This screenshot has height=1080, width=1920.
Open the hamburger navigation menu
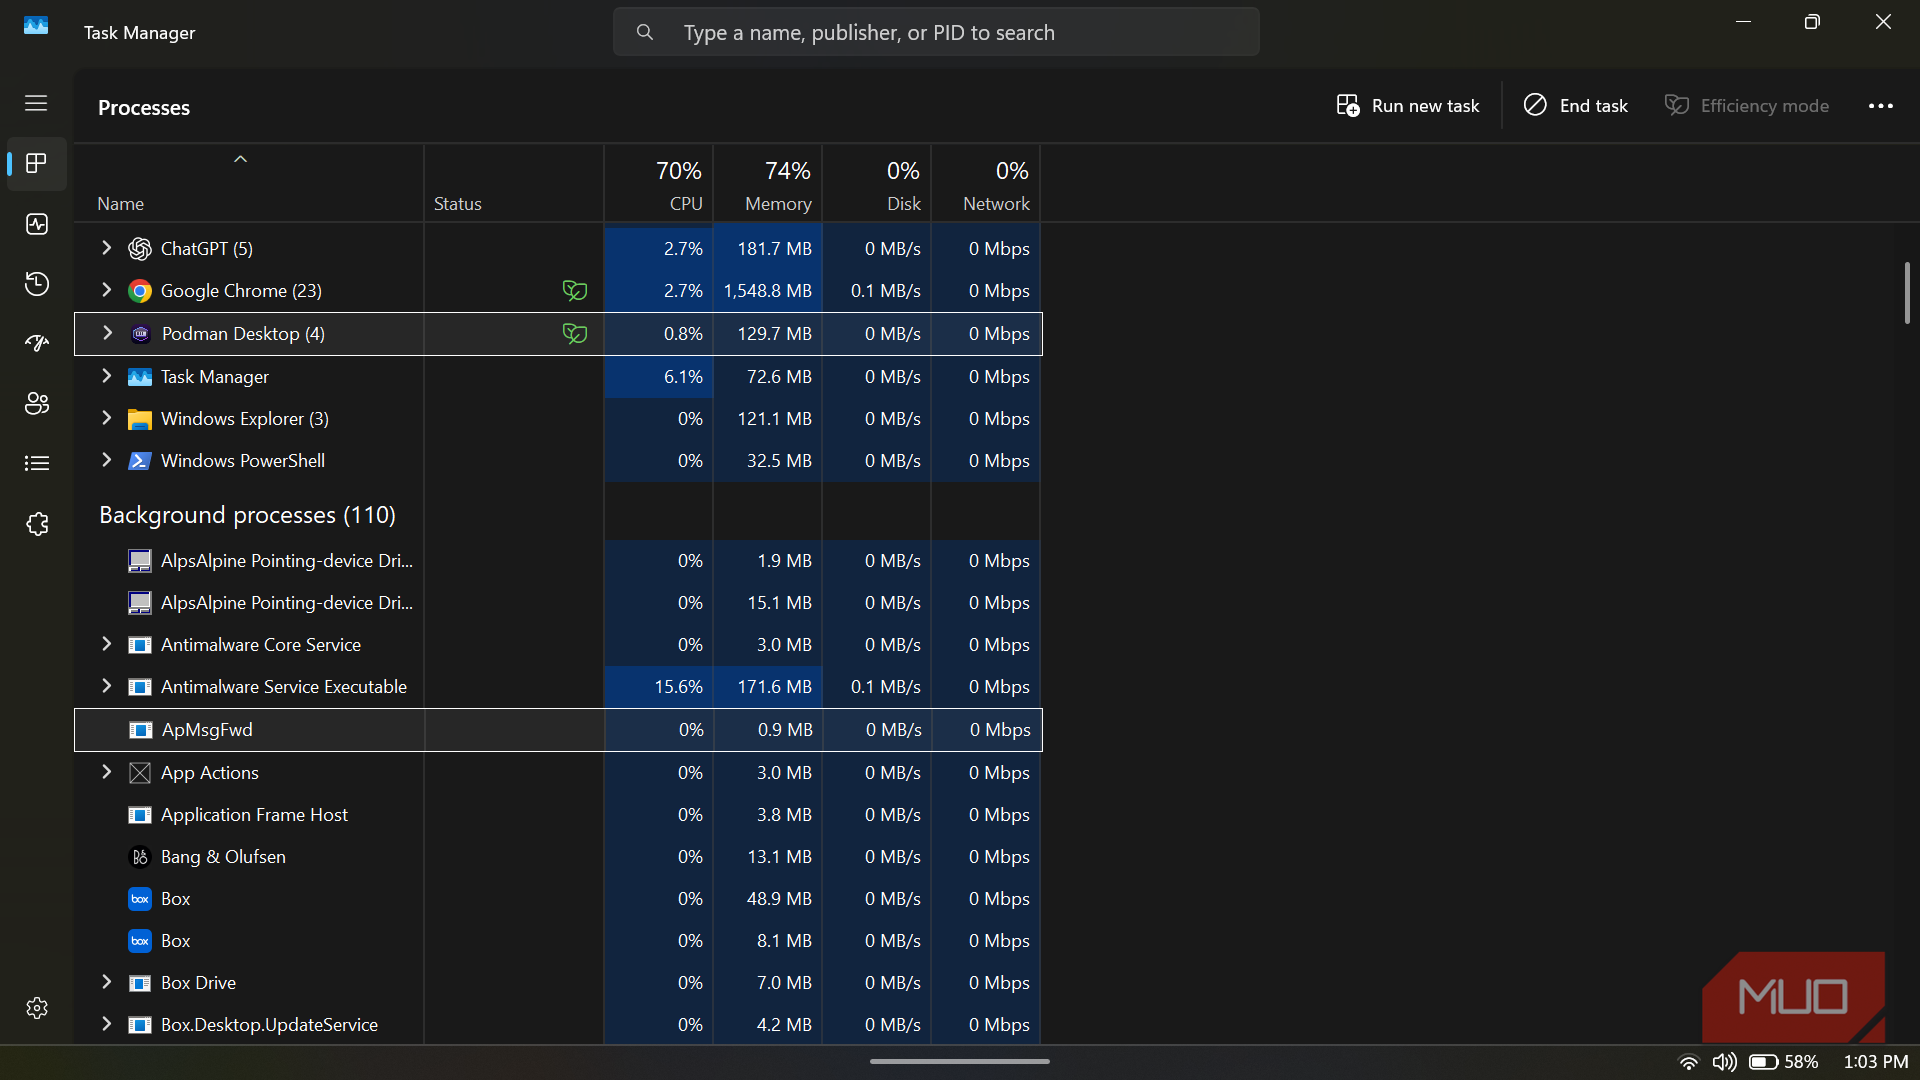[x=36, y=103]
